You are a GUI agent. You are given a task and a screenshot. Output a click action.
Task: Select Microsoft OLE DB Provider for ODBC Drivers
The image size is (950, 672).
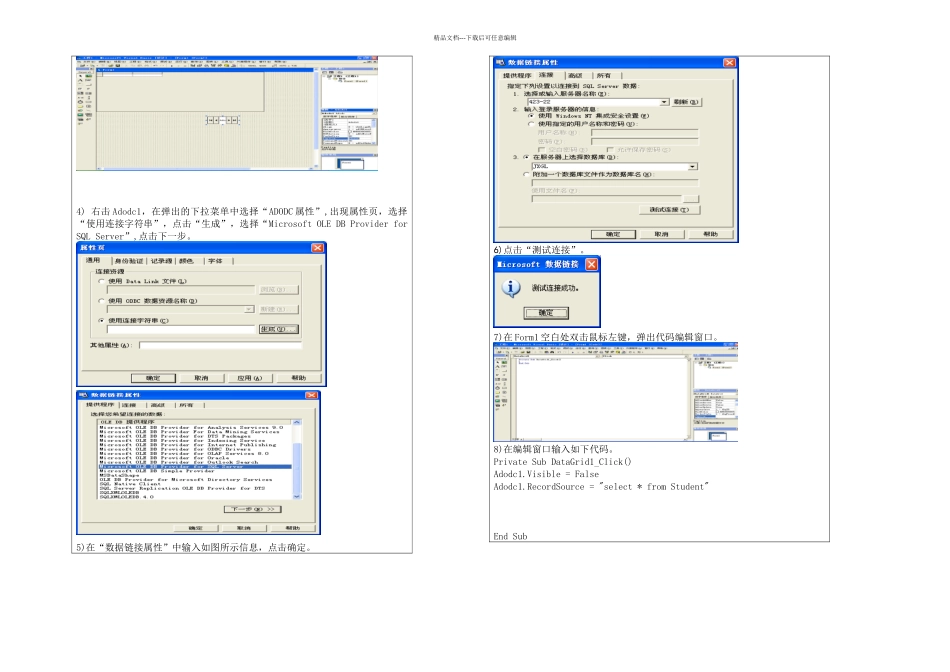(x=174, y=450)
